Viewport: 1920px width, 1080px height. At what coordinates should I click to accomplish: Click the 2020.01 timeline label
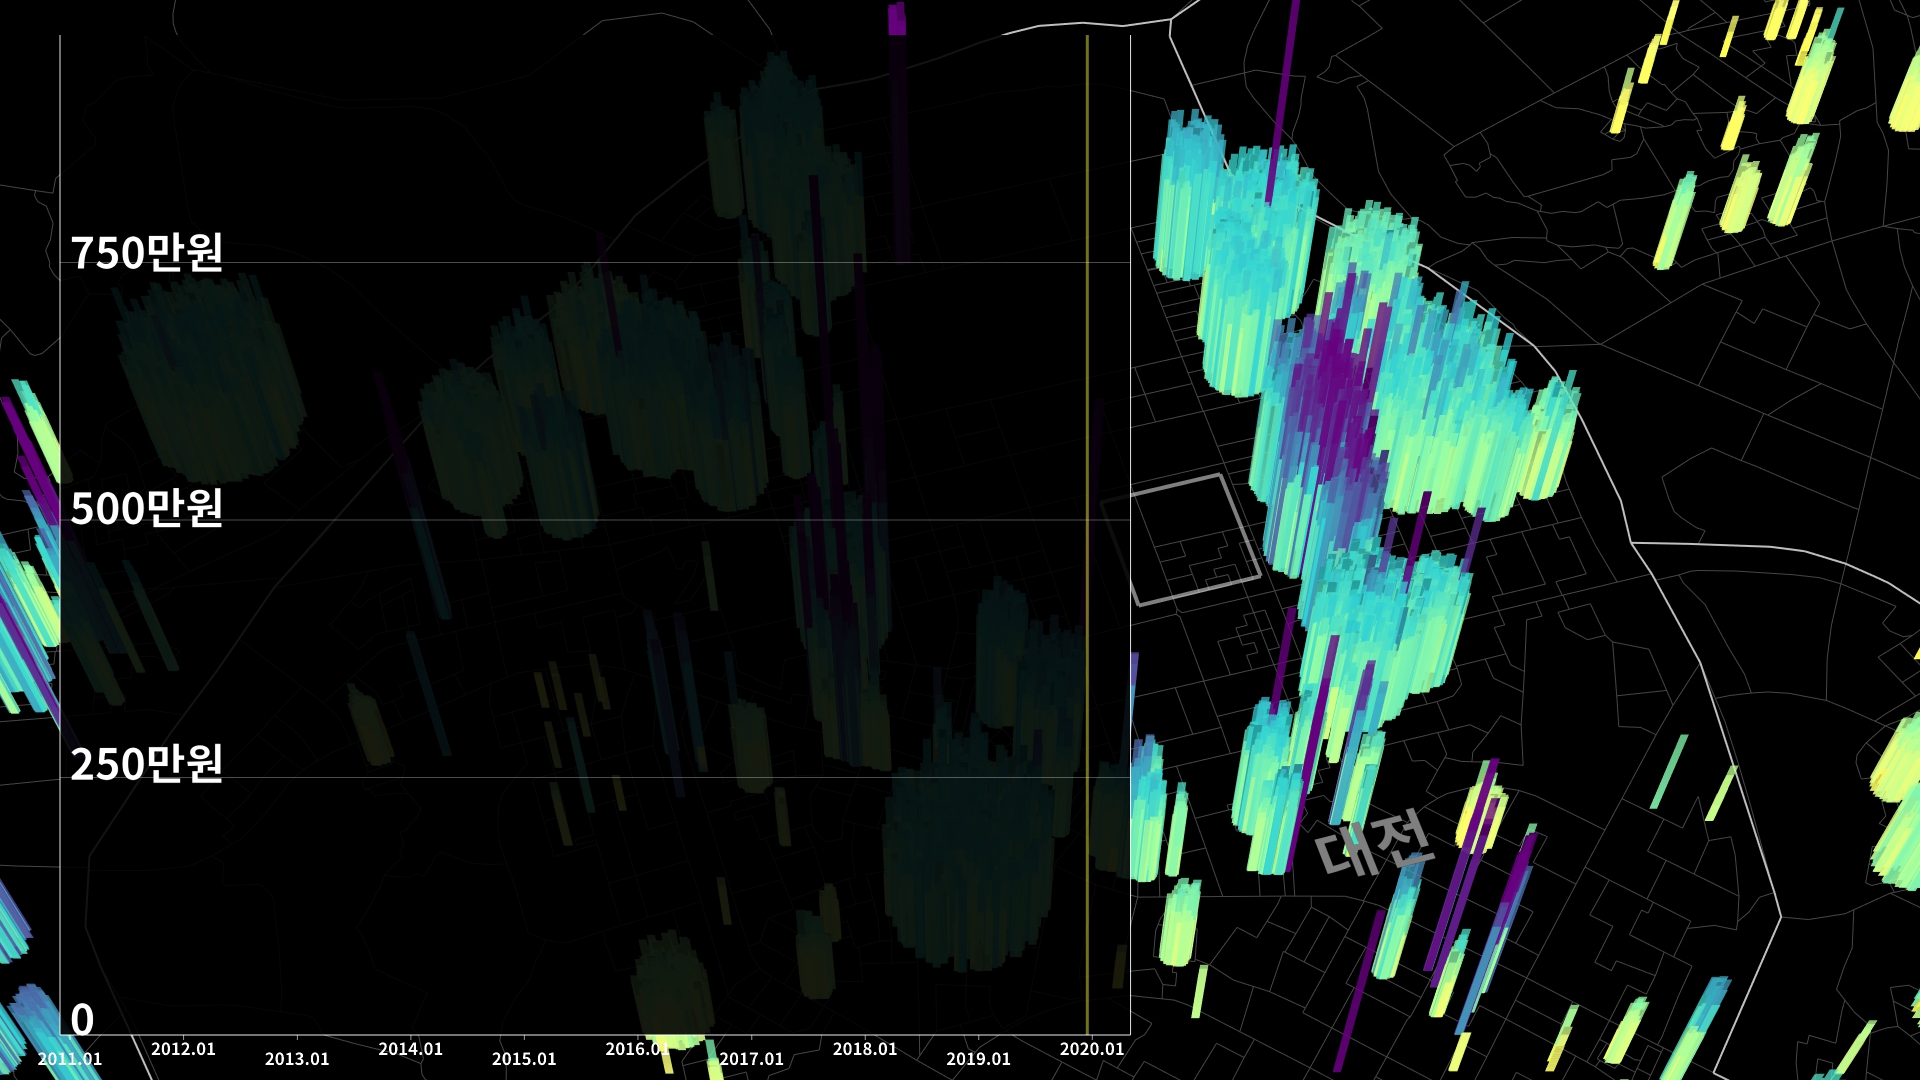1092,1049
